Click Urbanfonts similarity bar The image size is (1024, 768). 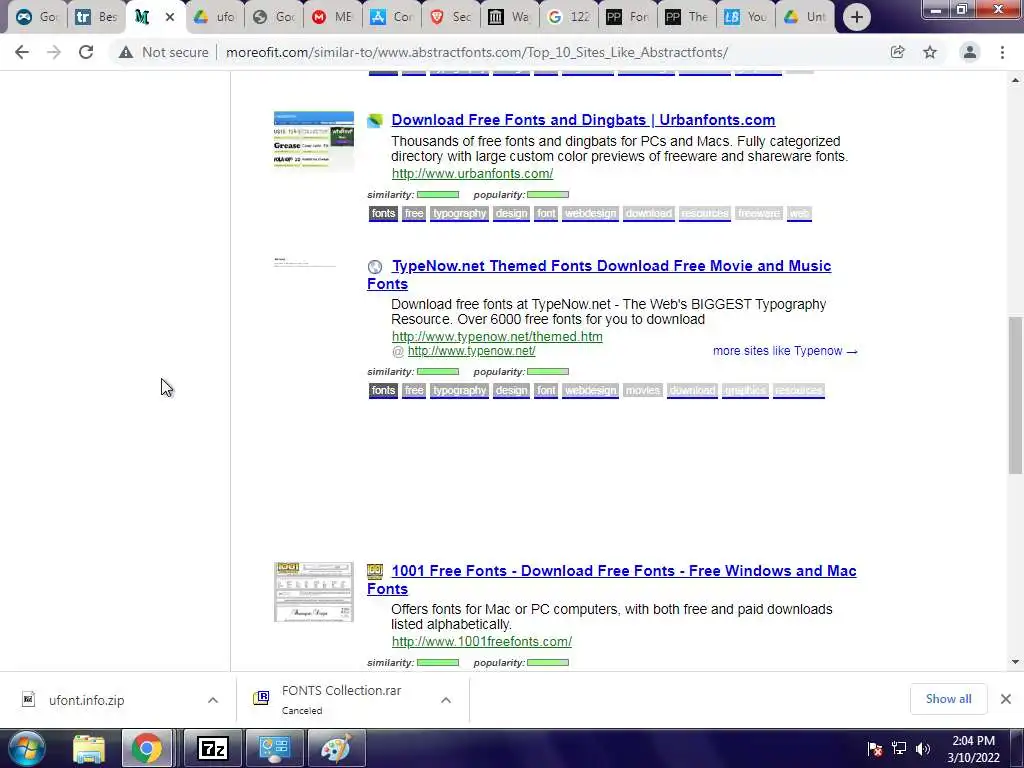438,195
